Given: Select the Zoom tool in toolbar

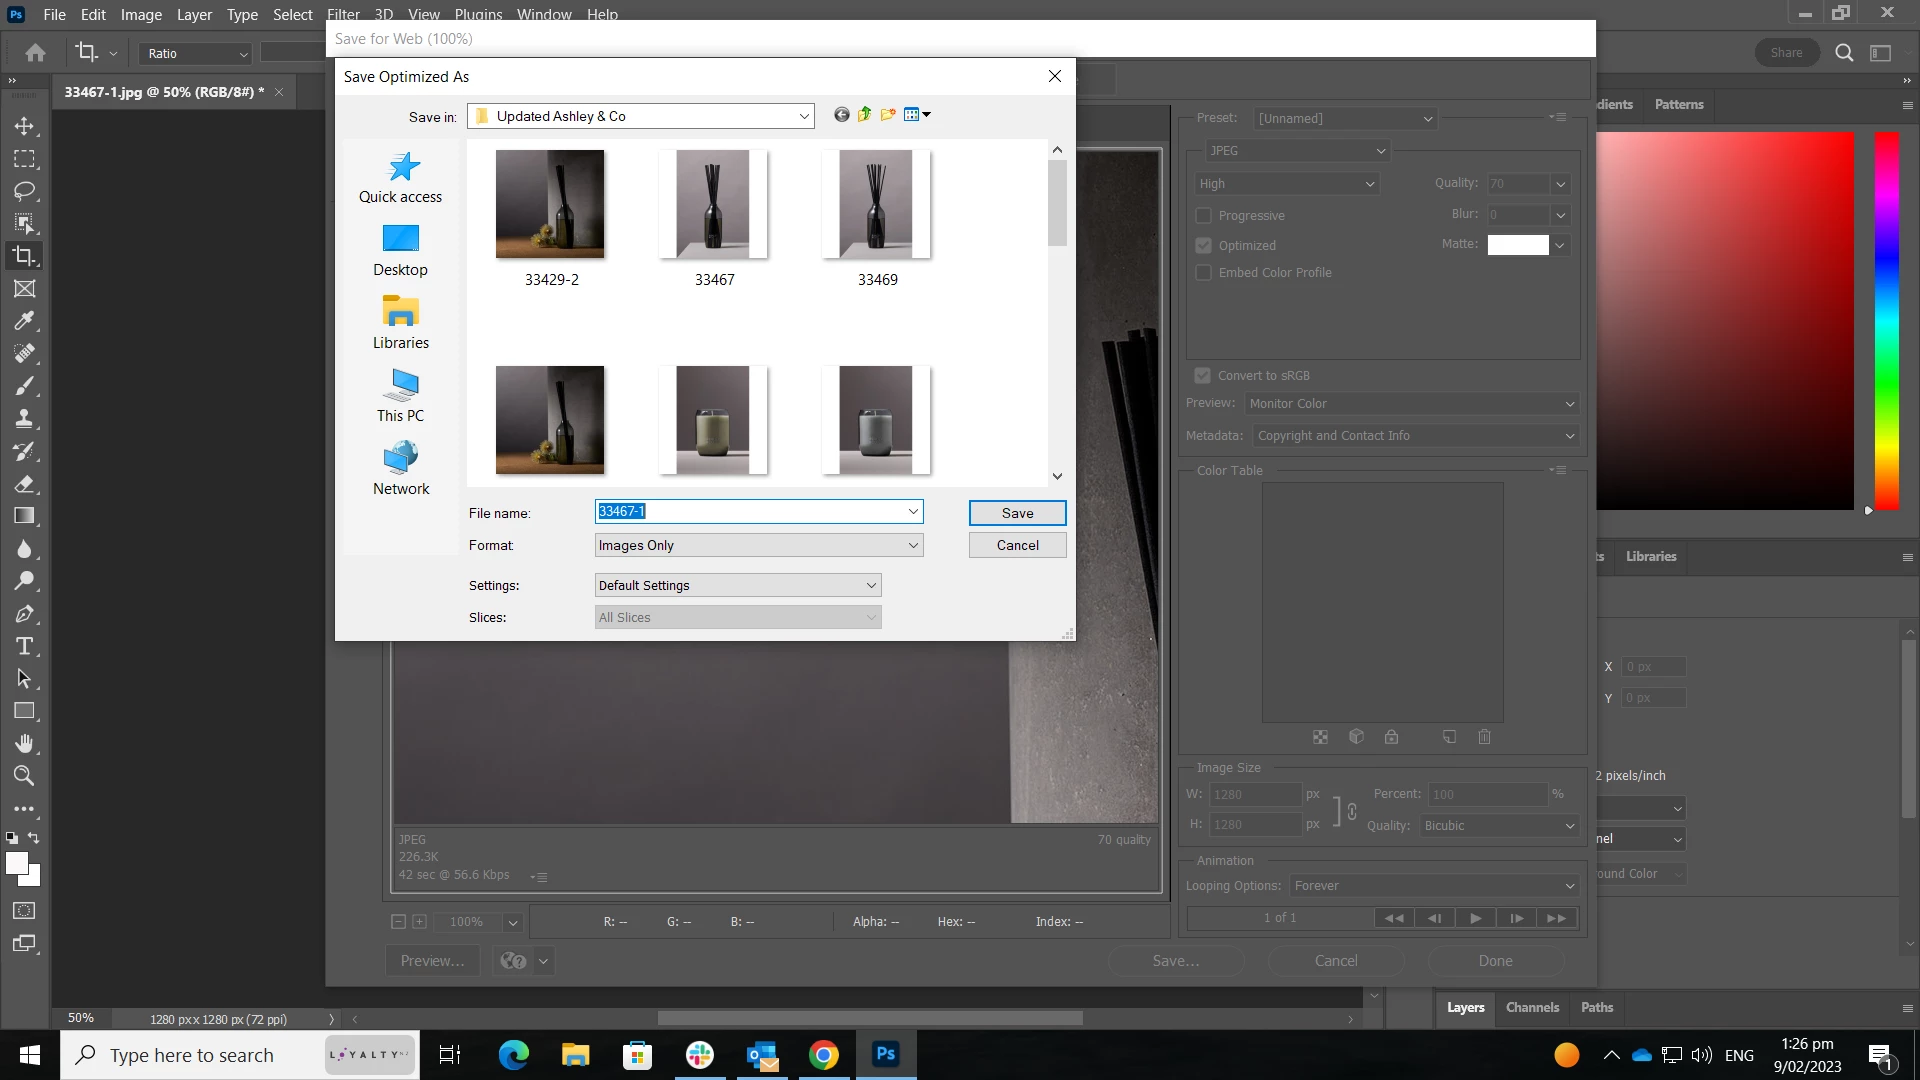Looking at the screenshot, I should 24,776.
